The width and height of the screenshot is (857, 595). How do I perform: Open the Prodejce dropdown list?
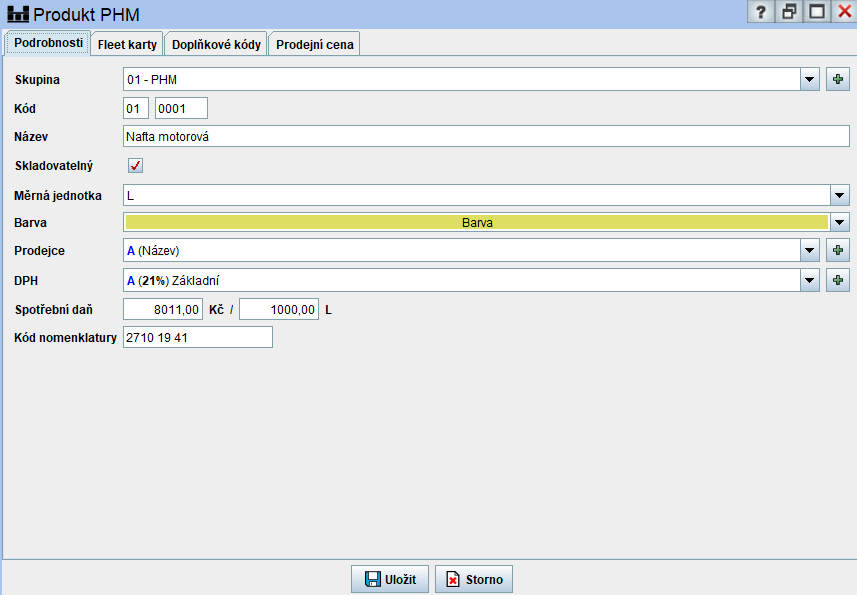click(810, 250)
